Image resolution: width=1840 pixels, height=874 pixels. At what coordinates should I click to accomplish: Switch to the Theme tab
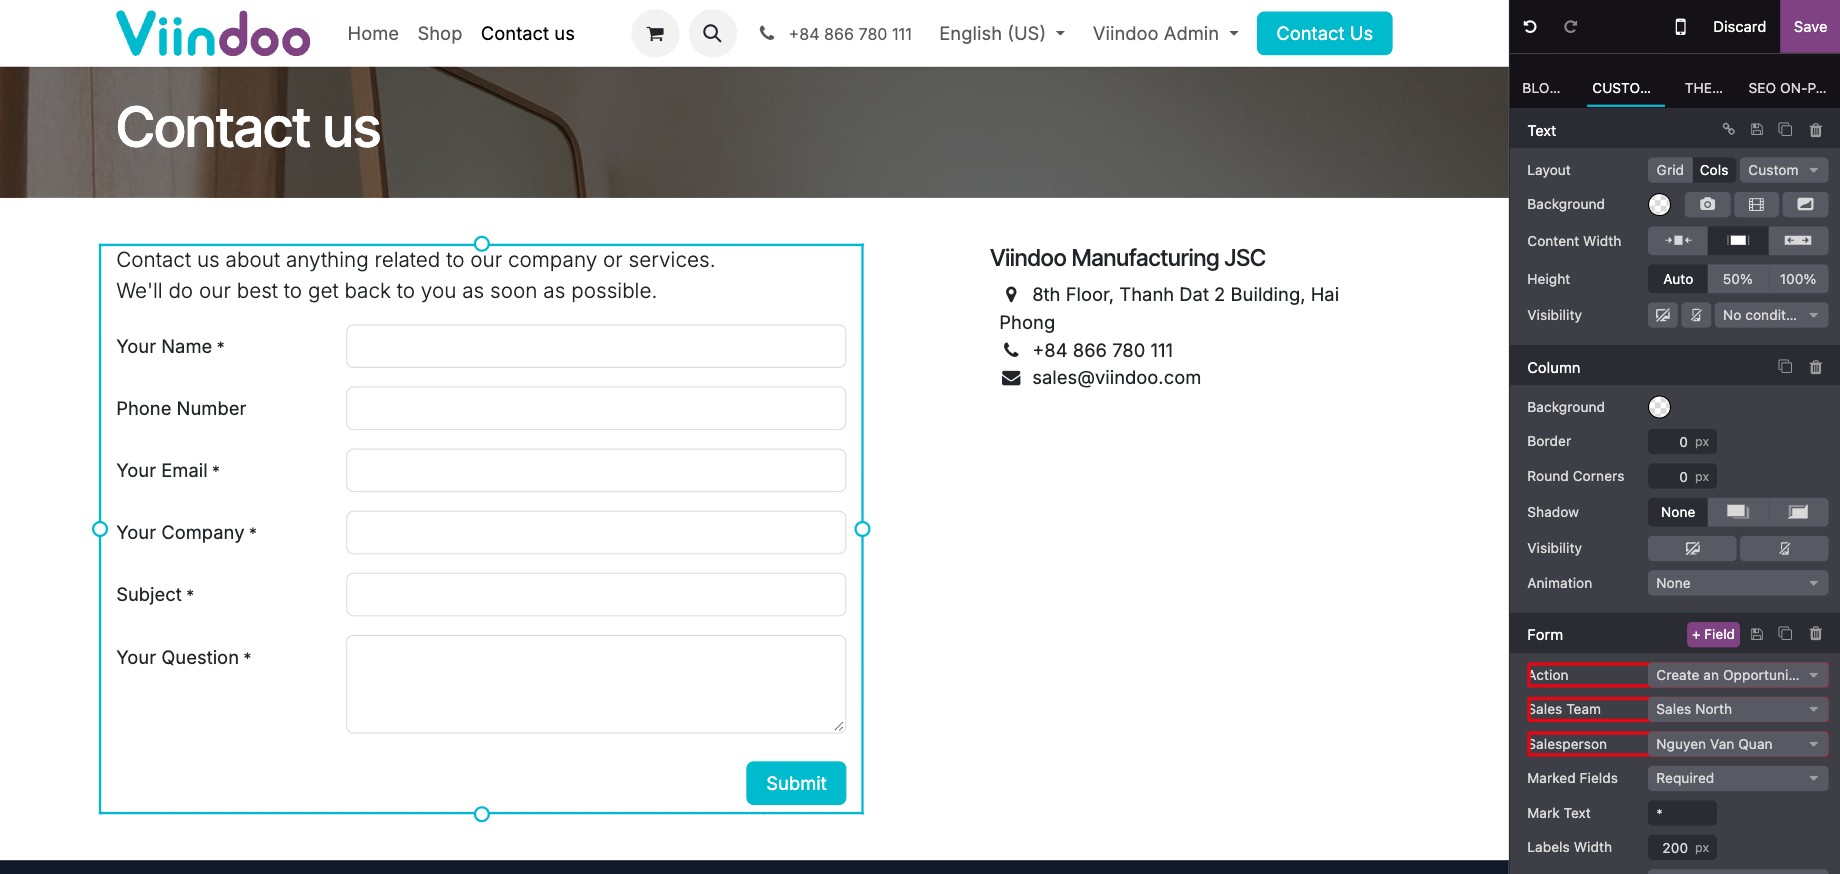pyautogui.click(x=1703, y=88)
